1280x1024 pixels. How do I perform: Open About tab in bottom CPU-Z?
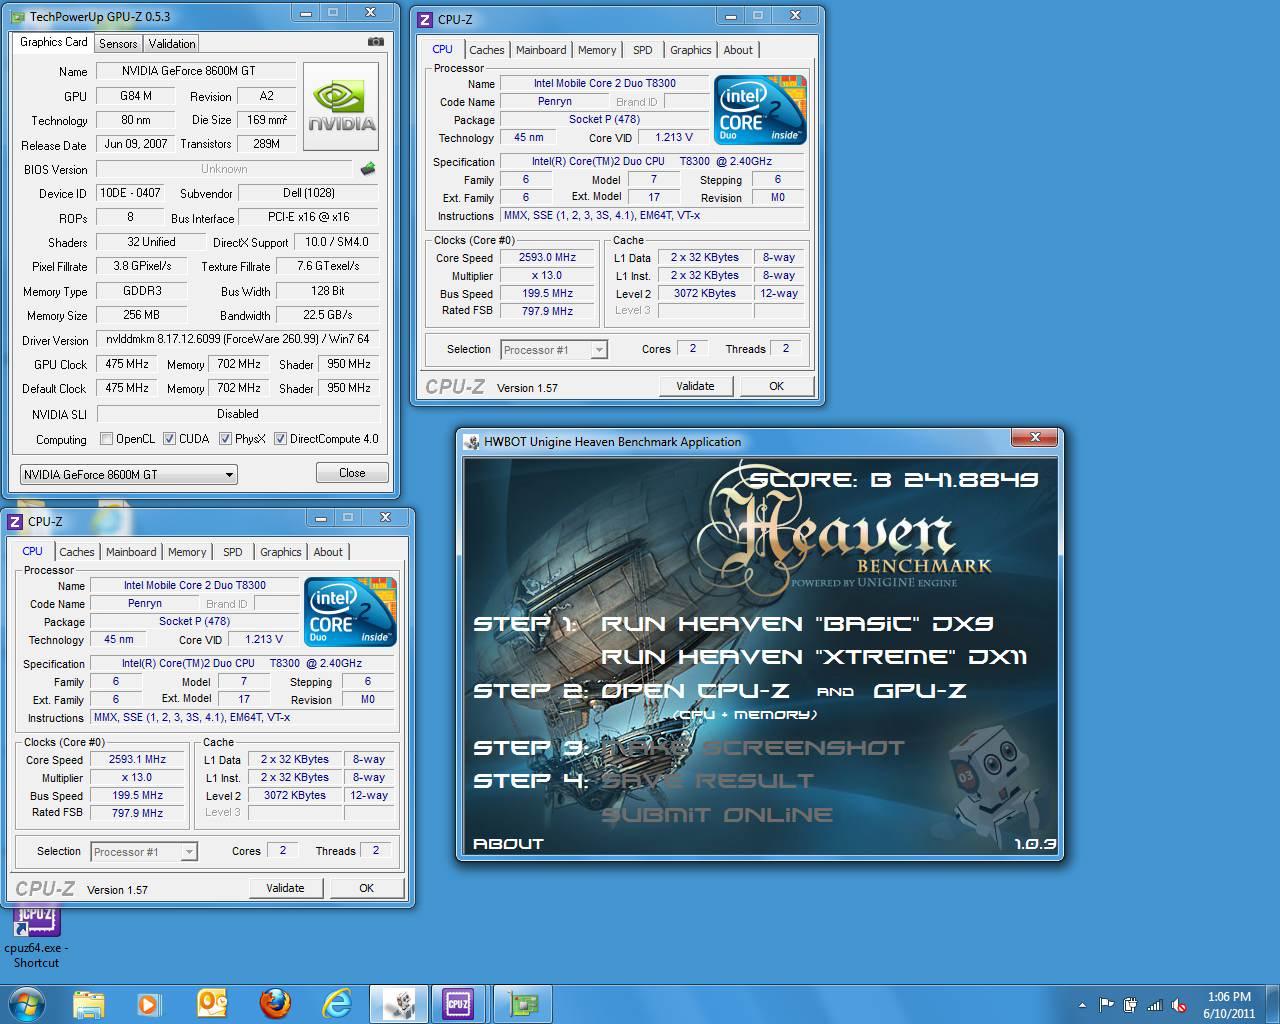(x=328, y=552)
